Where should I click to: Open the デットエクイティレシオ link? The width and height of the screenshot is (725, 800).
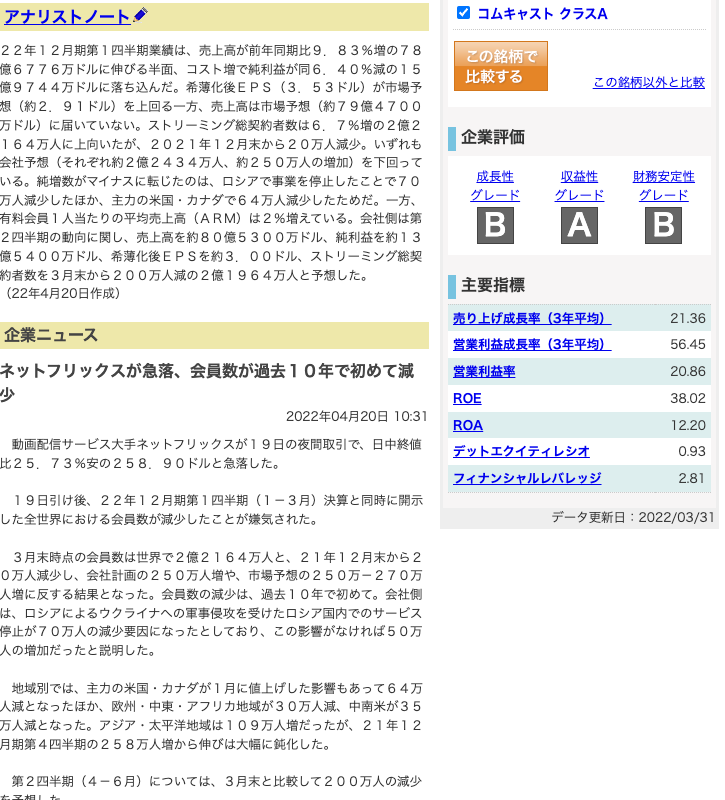[x=521, y=452]
